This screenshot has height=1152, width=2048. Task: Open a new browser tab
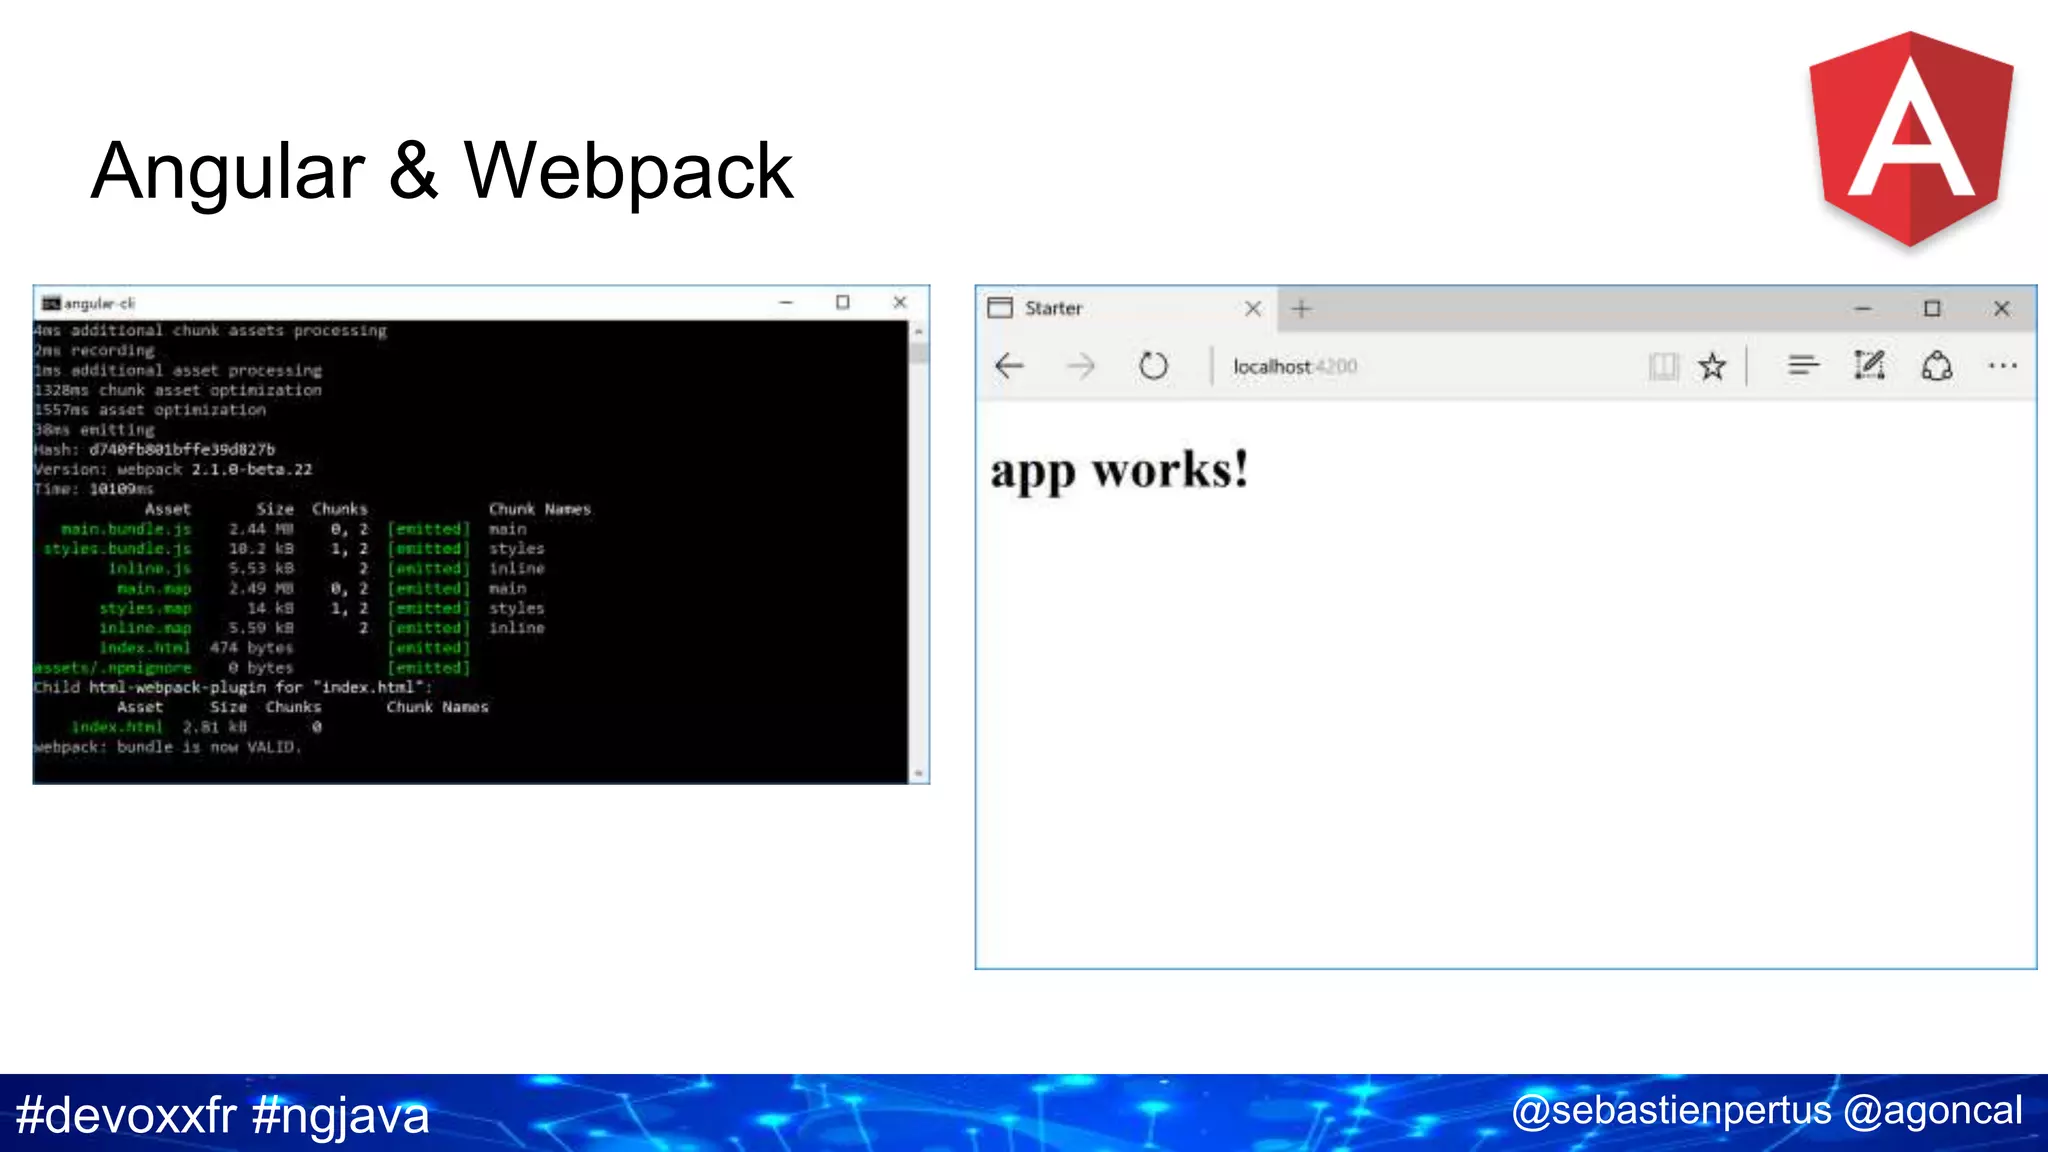click(x=1301, y=309)
